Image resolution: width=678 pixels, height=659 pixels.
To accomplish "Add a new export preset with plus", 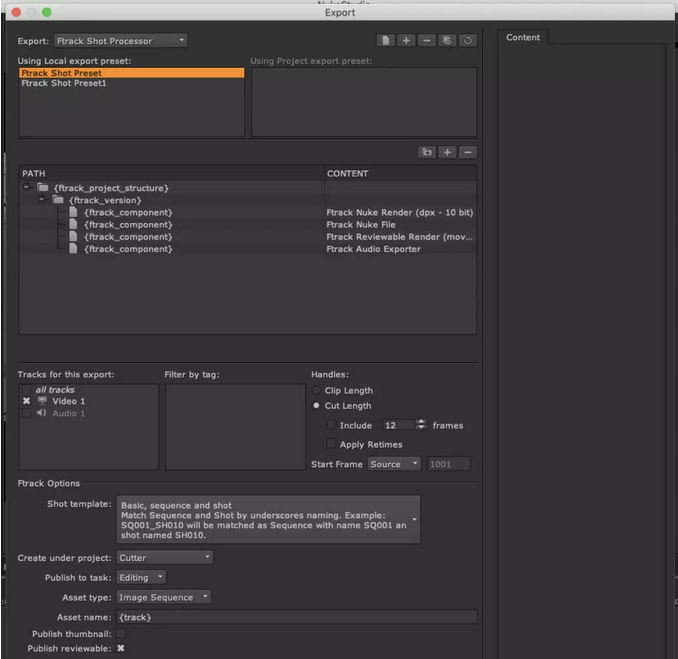I will point(406,41).
